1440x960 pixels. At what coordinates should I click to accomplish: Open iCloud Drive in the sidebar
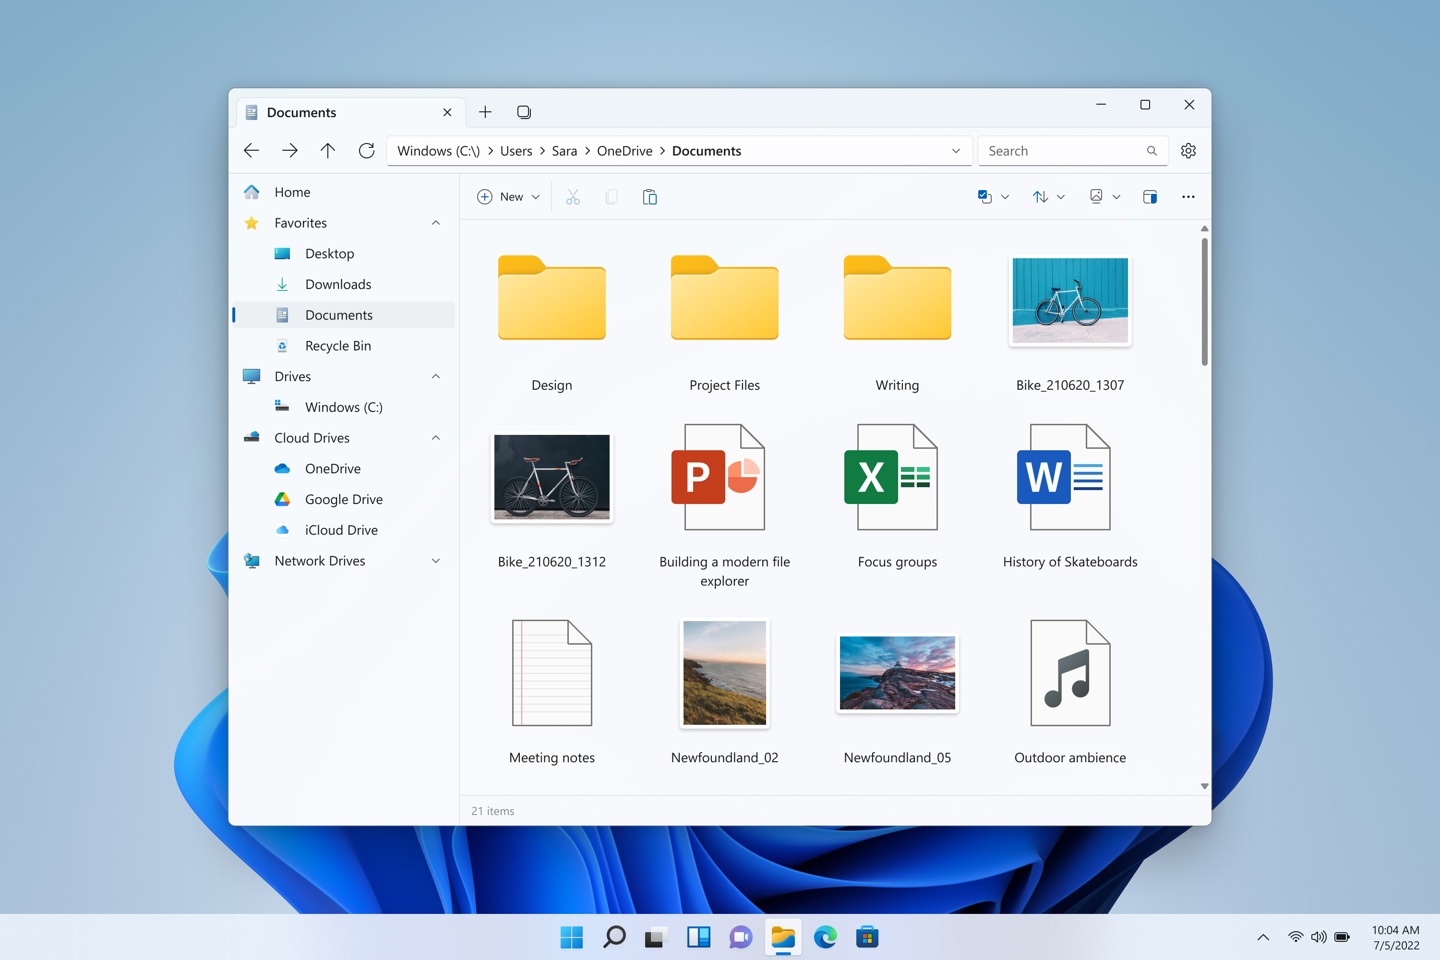pos(344,530)
